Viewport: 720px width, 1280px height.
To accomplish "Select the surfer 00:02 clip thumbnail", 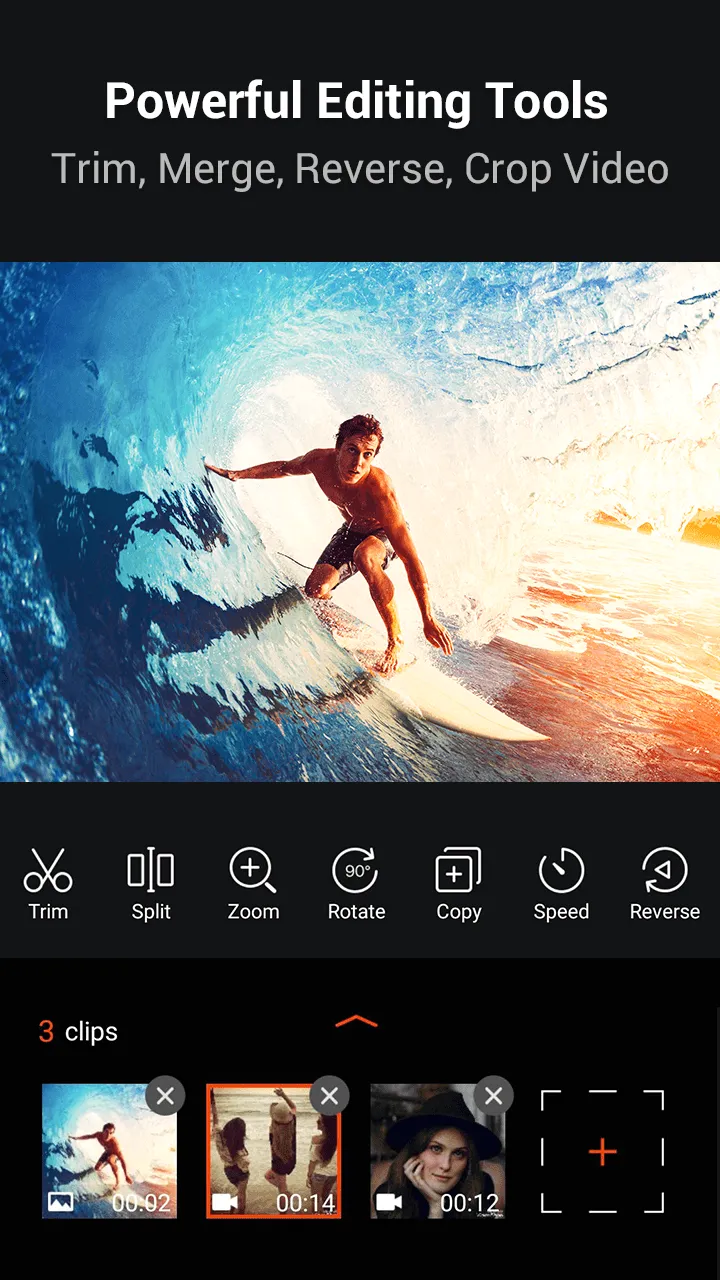I will coord(109,1151).
